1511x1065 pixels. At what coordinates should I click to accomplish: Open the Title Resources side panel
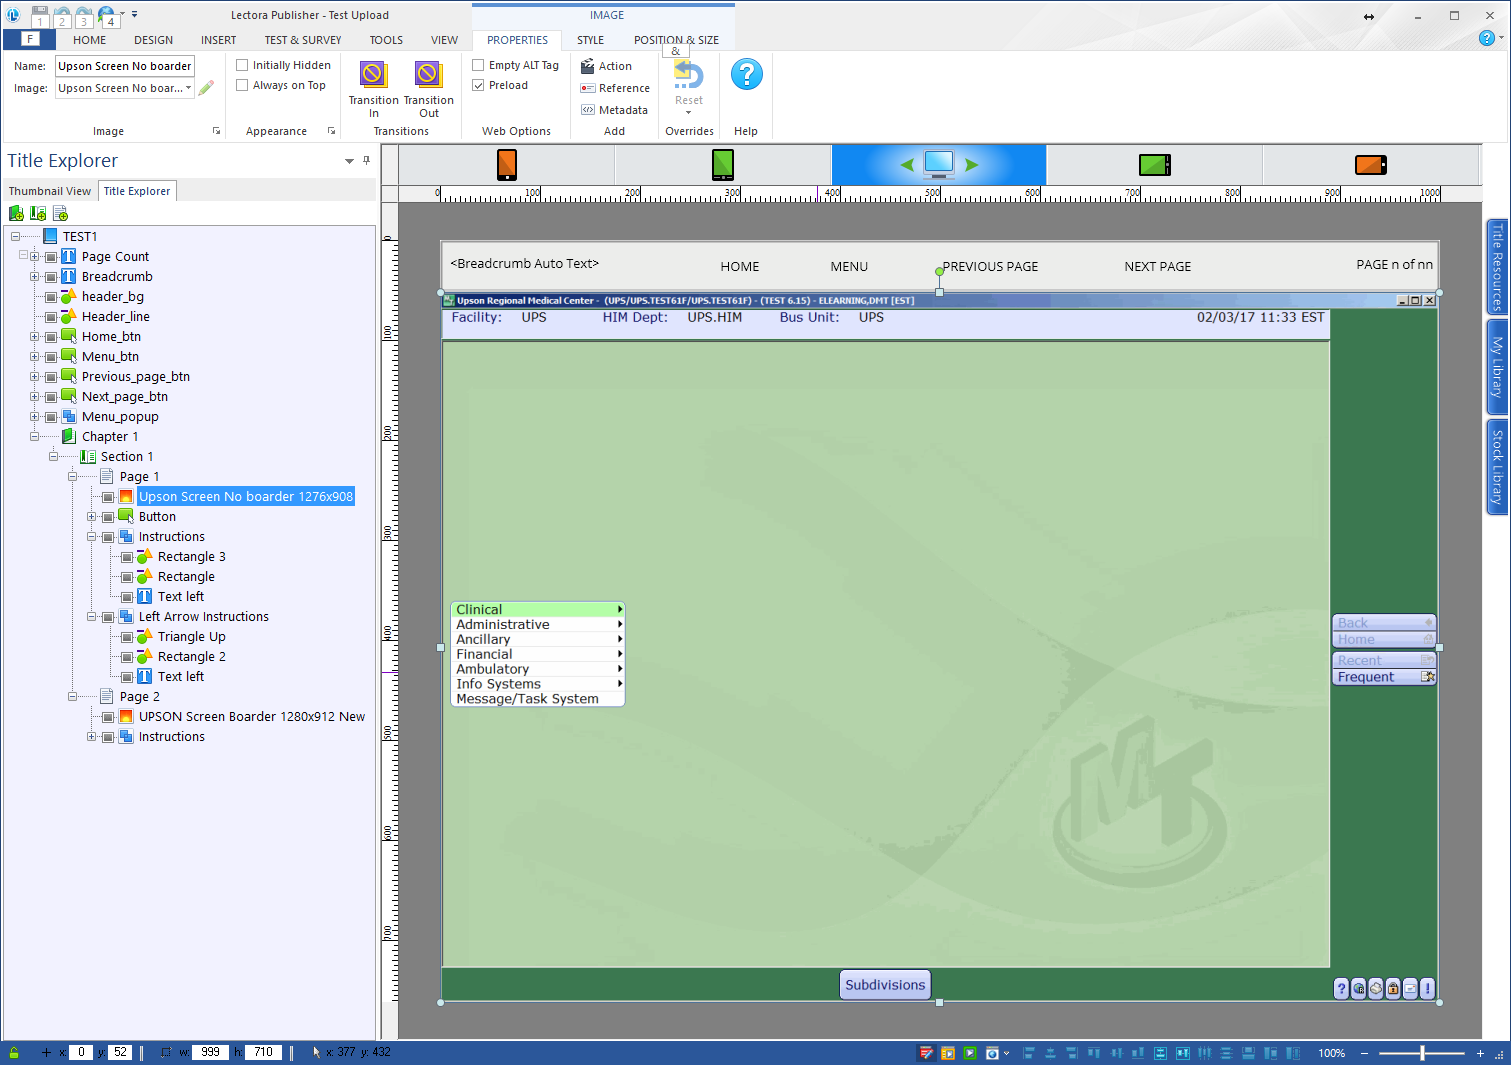1497,267
